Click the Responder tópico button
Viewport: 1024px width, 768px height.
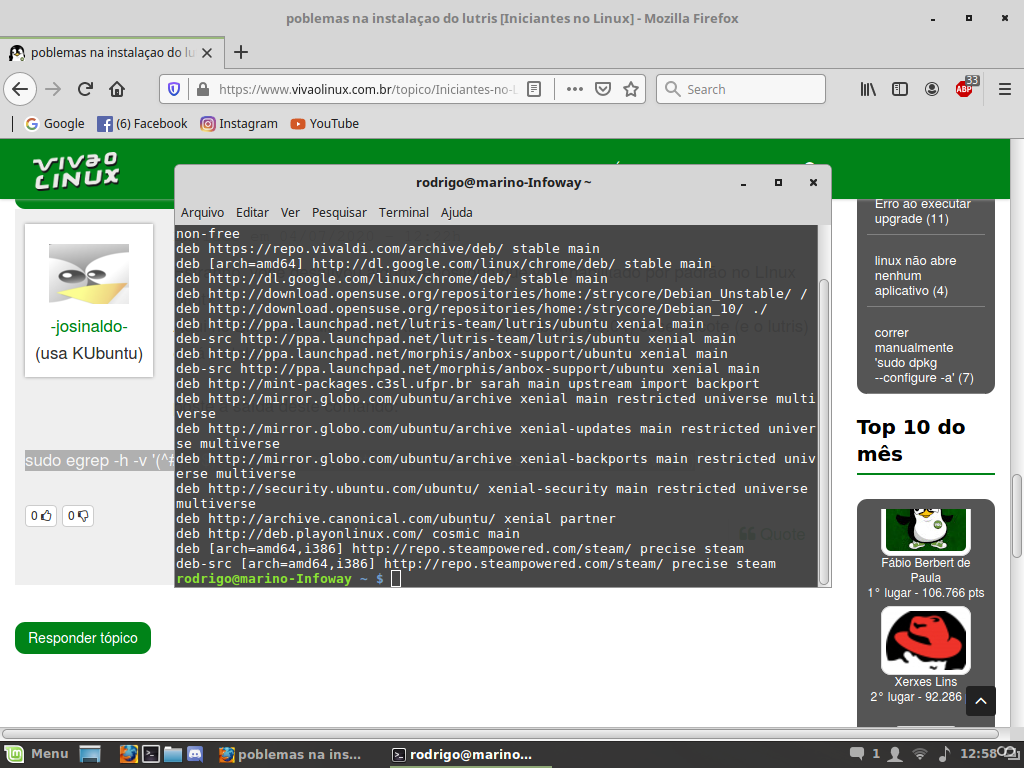83,638
